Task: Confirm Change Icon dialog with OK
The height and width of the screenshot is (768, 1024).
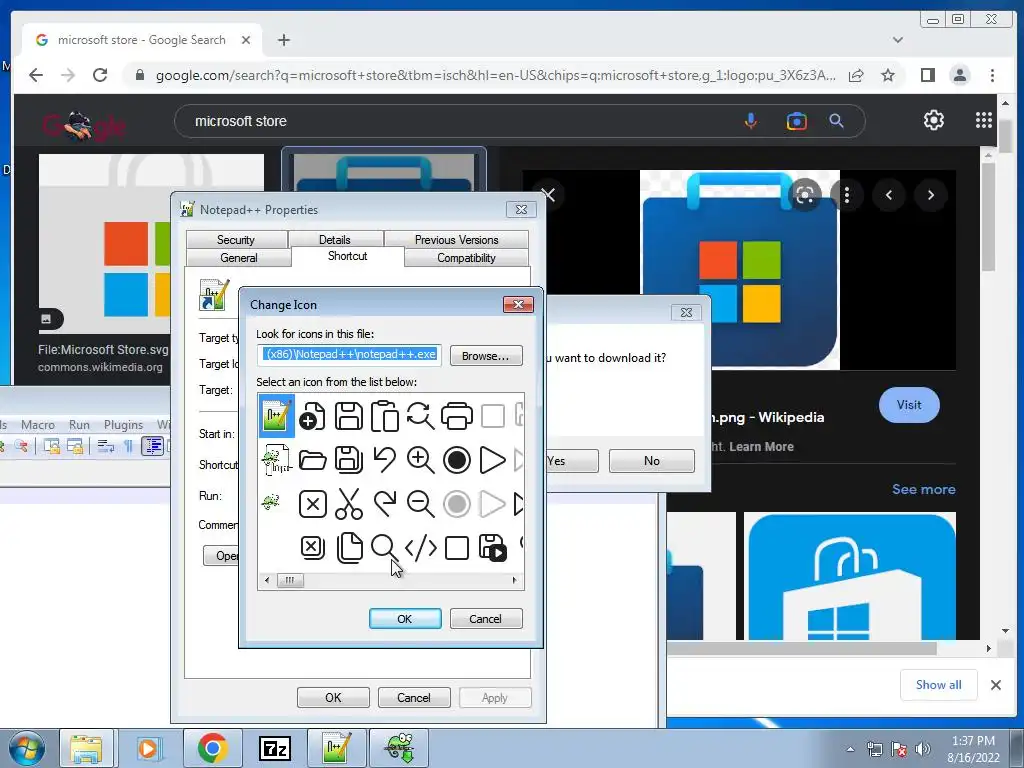Action: [405, 618]
